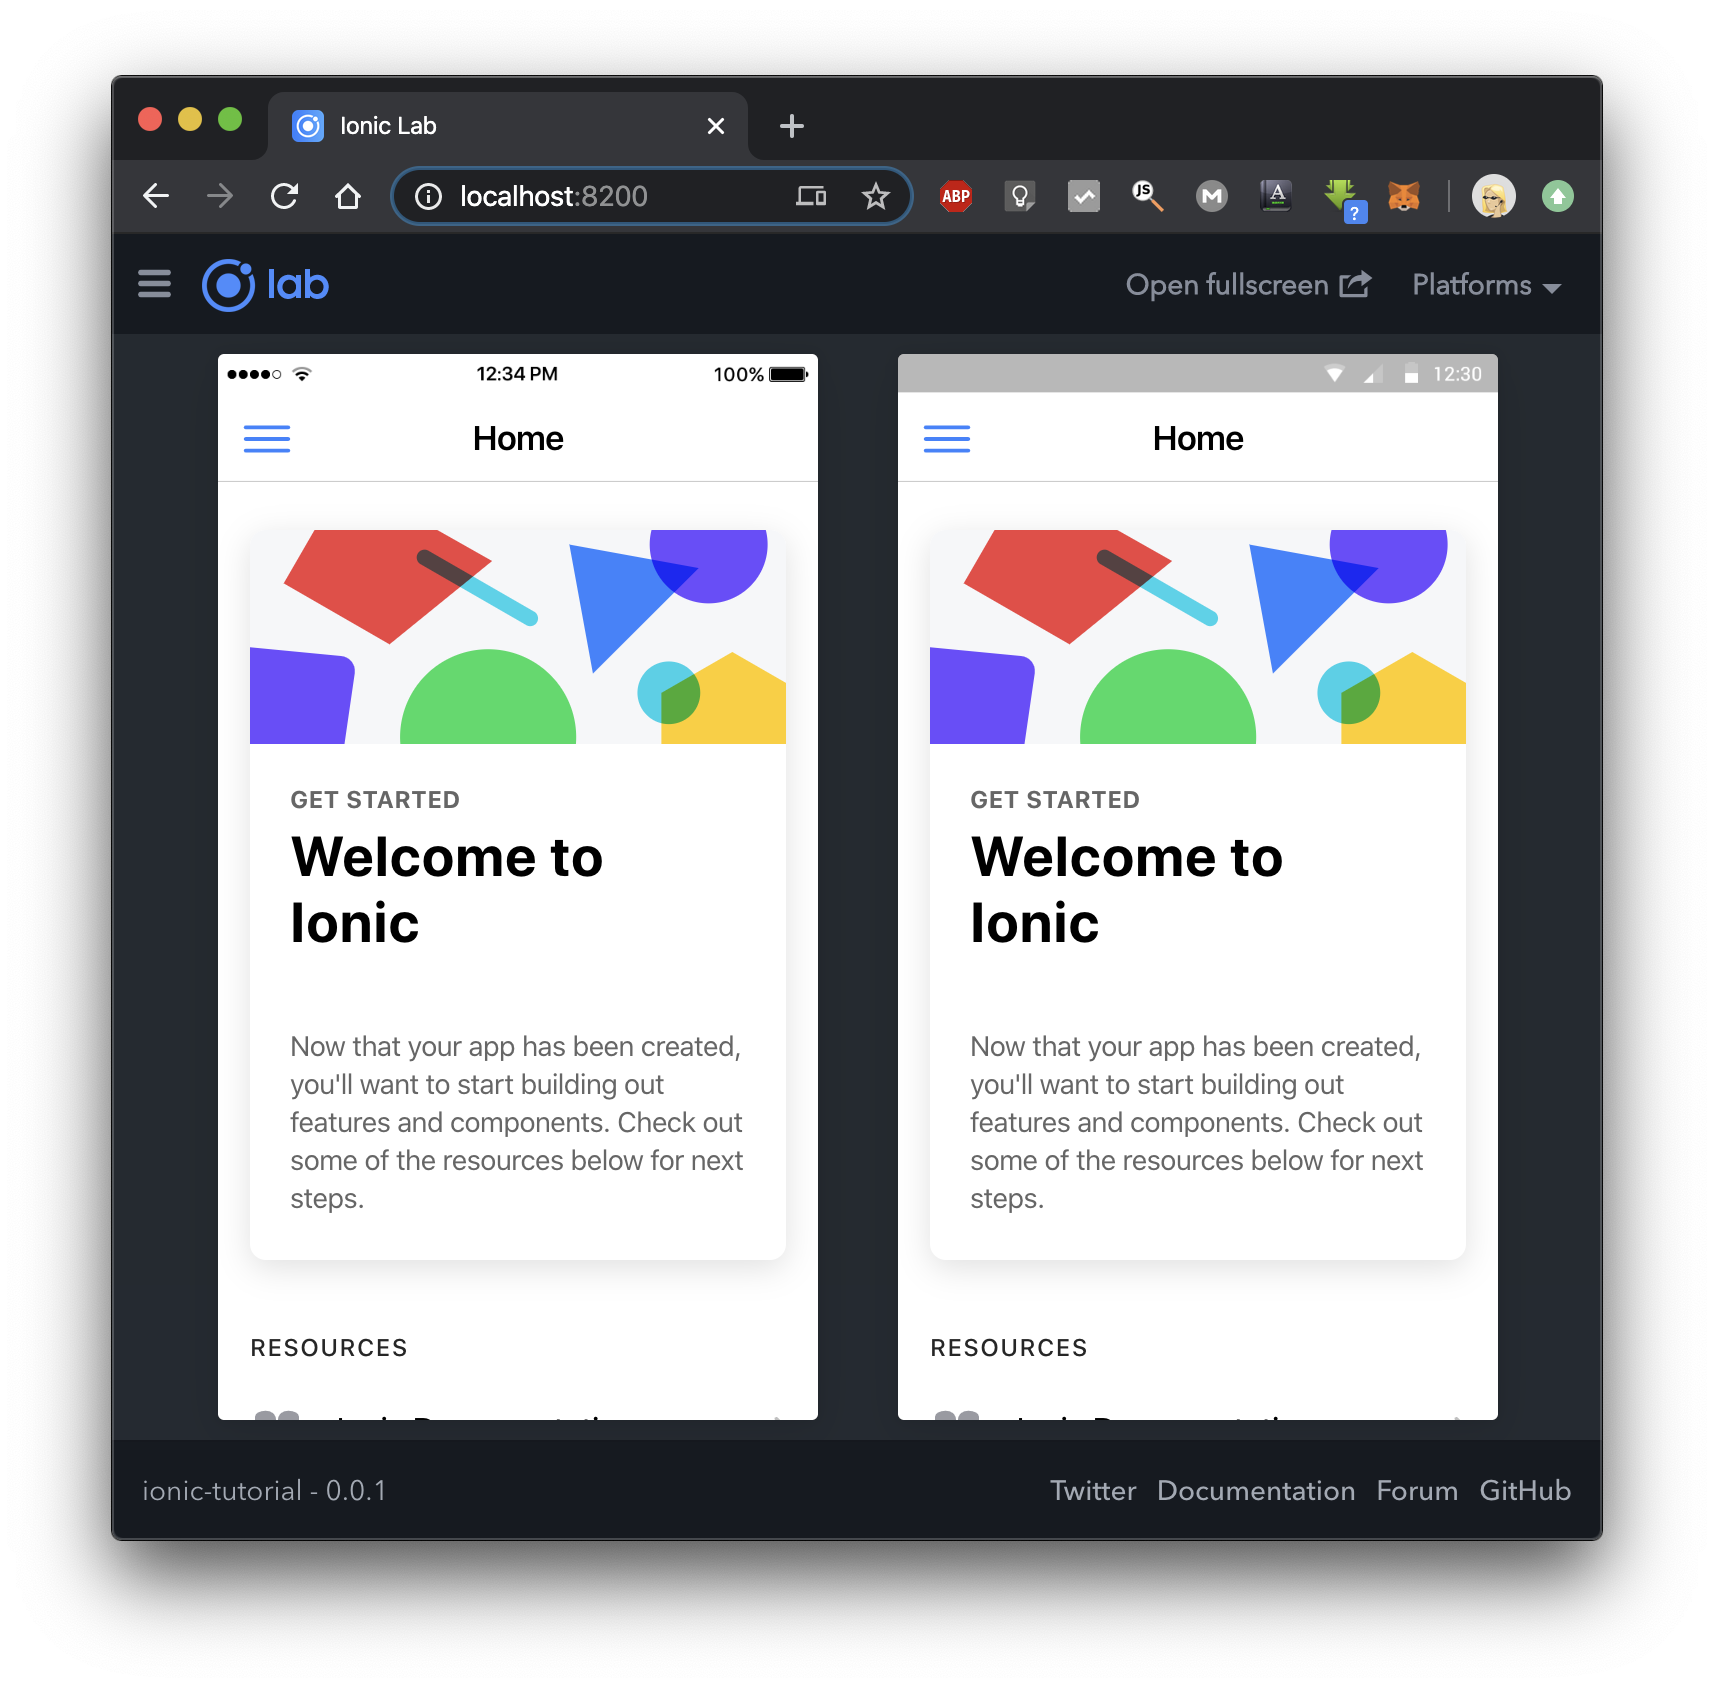
Task: Click RESOURCES header in Android preview
Action: pyautogui.click(x=1009, y=1348)
